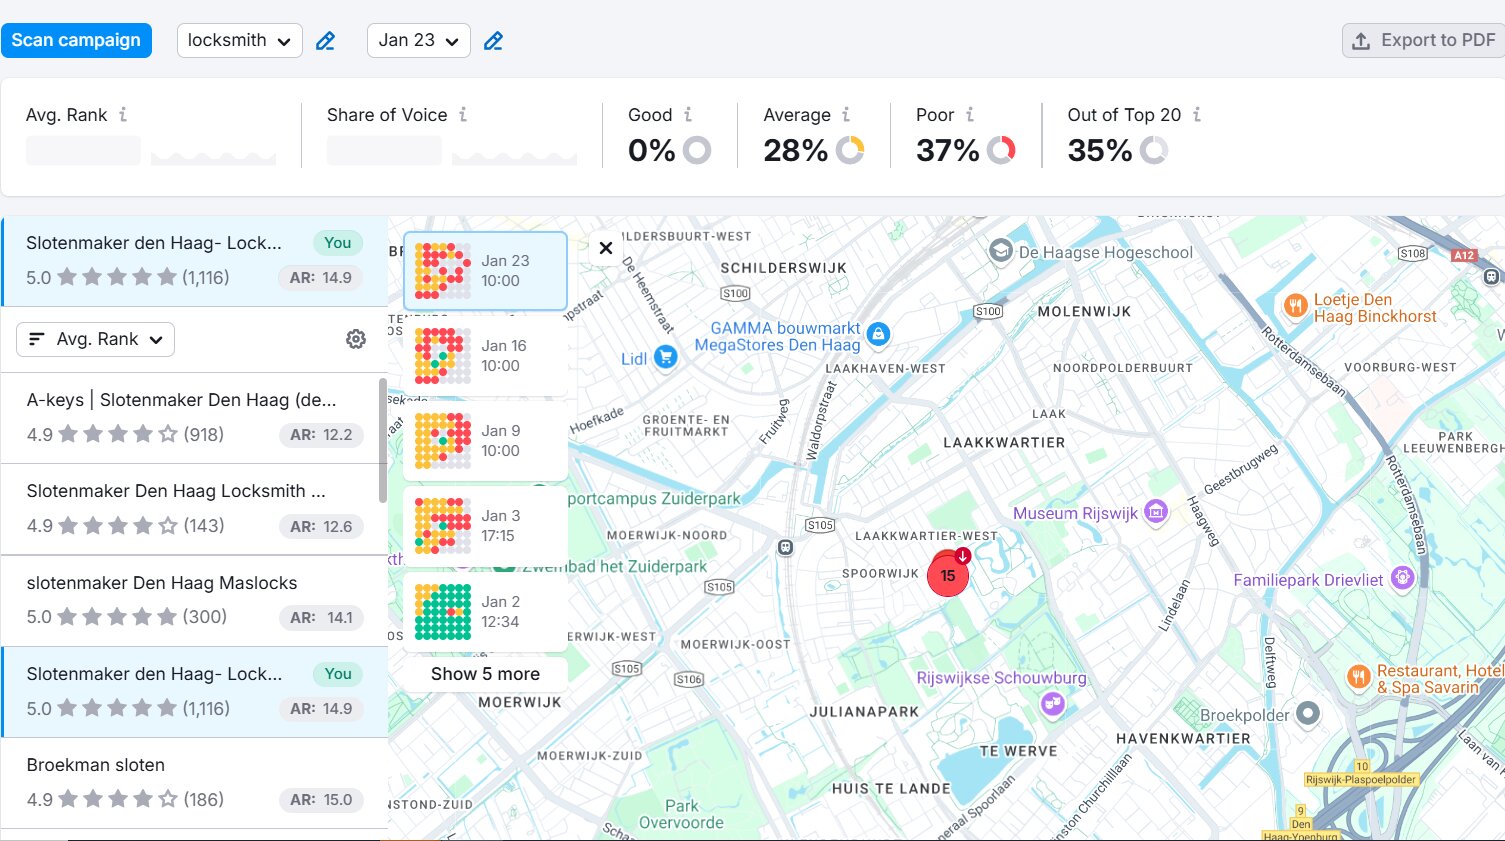
Task: Click the lower Slotenmaker den Haag You card
Action: click(194, 692)
